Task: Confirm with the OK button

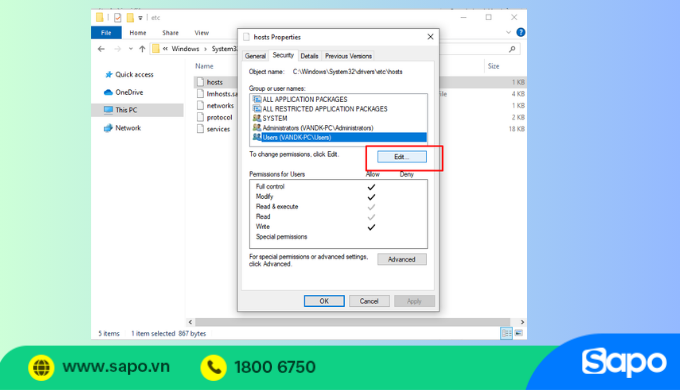Action: pos(324,301)
